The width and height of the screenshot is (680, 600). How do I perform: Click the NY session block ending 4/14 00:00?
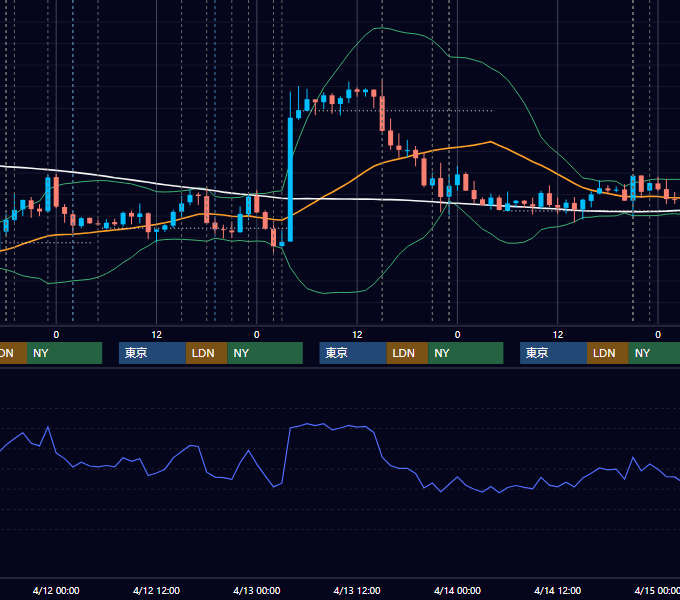(466, 353)
